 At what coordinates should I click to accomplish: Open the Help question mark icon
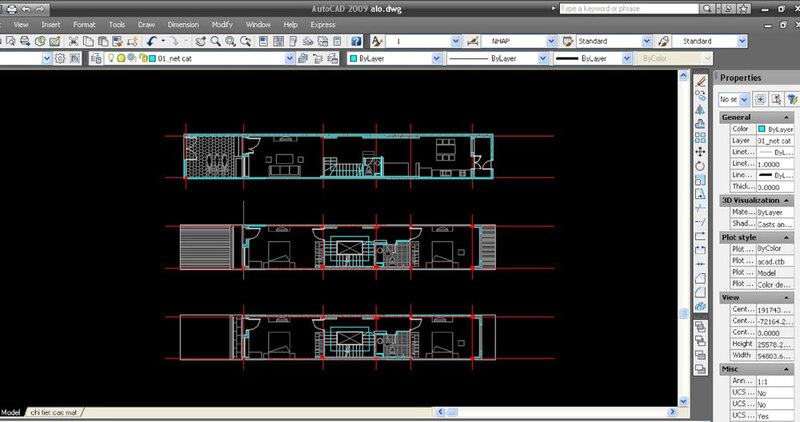pyautogui.click(x=356, y=41)
